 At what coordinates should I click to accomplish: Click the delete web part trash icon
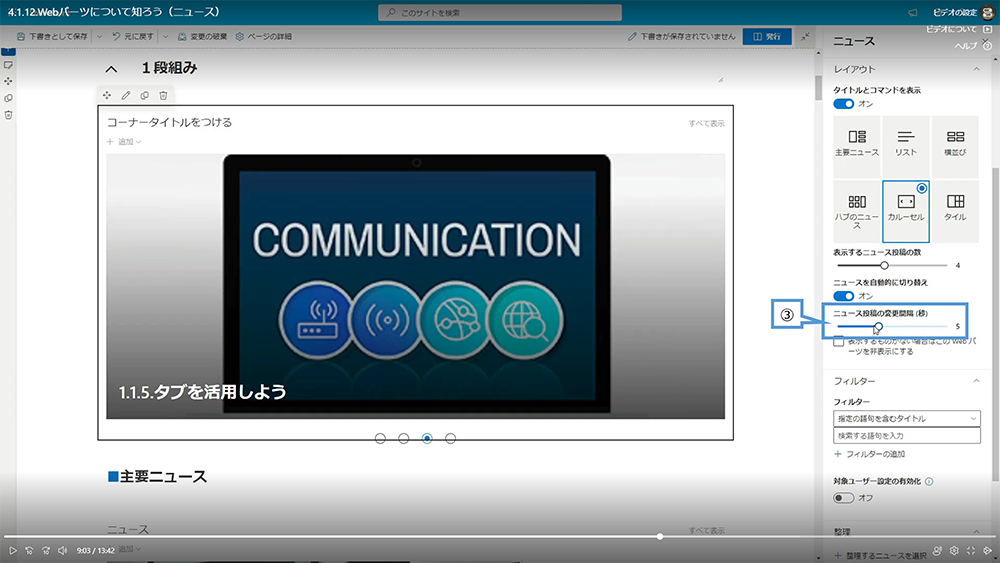[x=163, y=95]
